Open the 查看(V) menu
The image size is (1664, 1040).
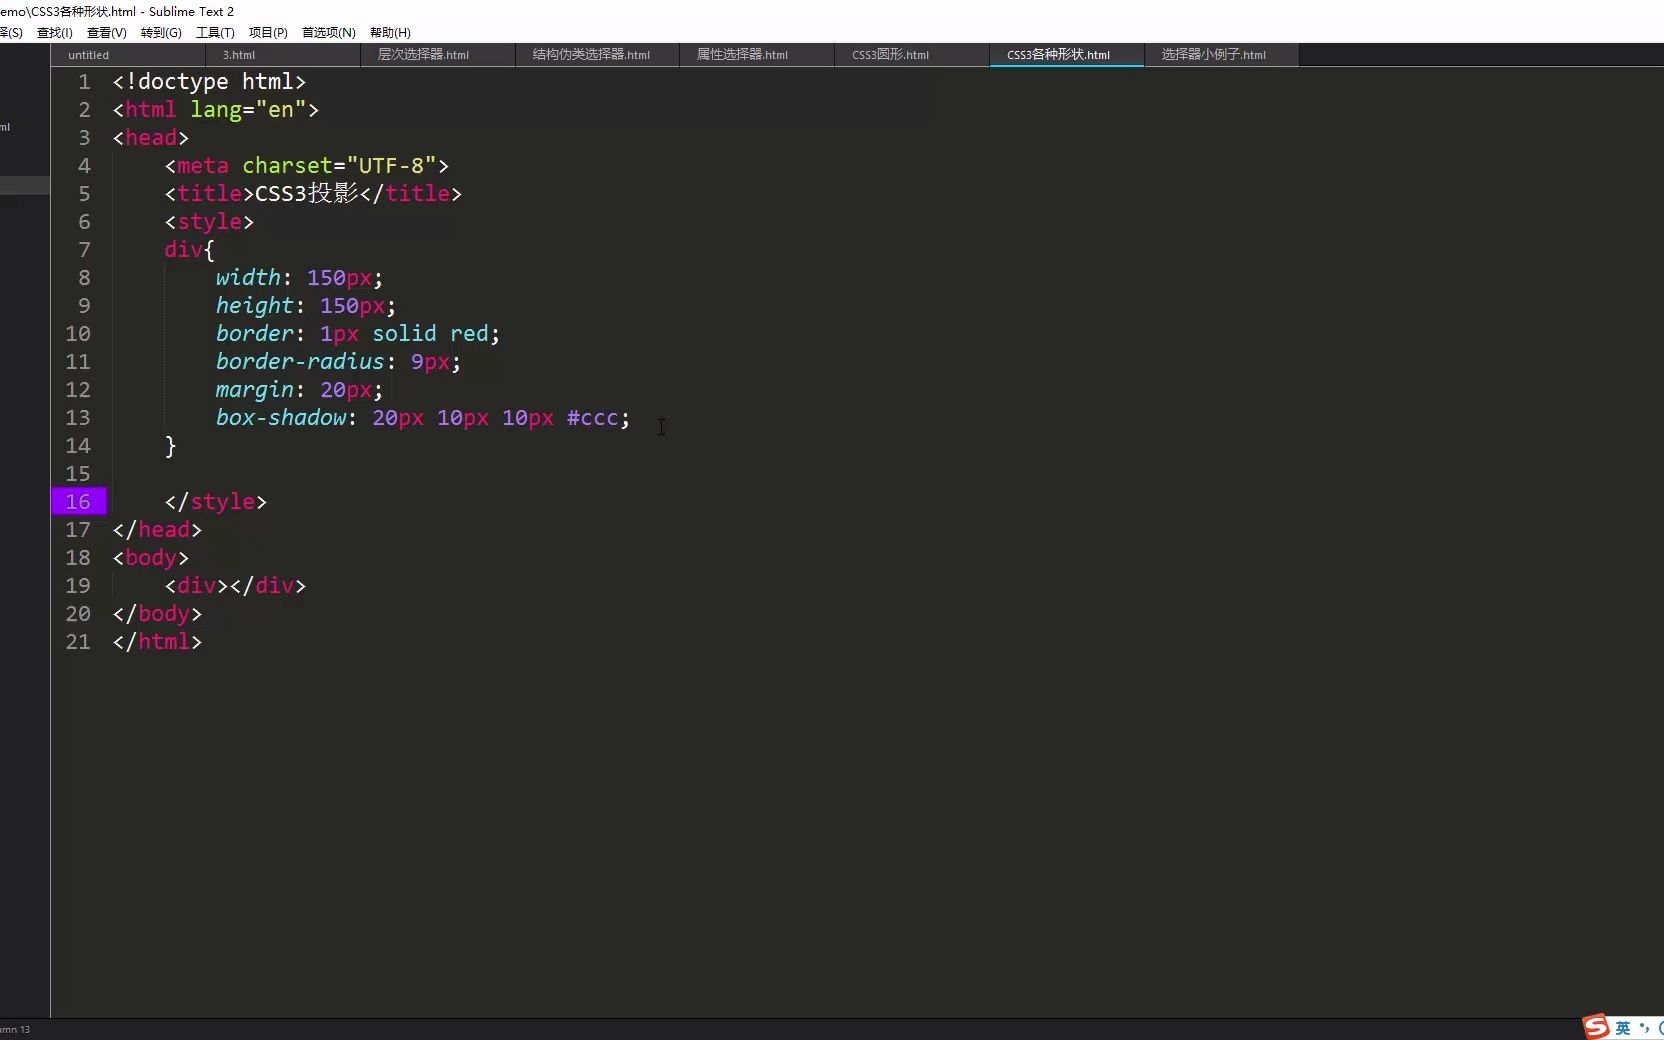click(x=107, y=33)
